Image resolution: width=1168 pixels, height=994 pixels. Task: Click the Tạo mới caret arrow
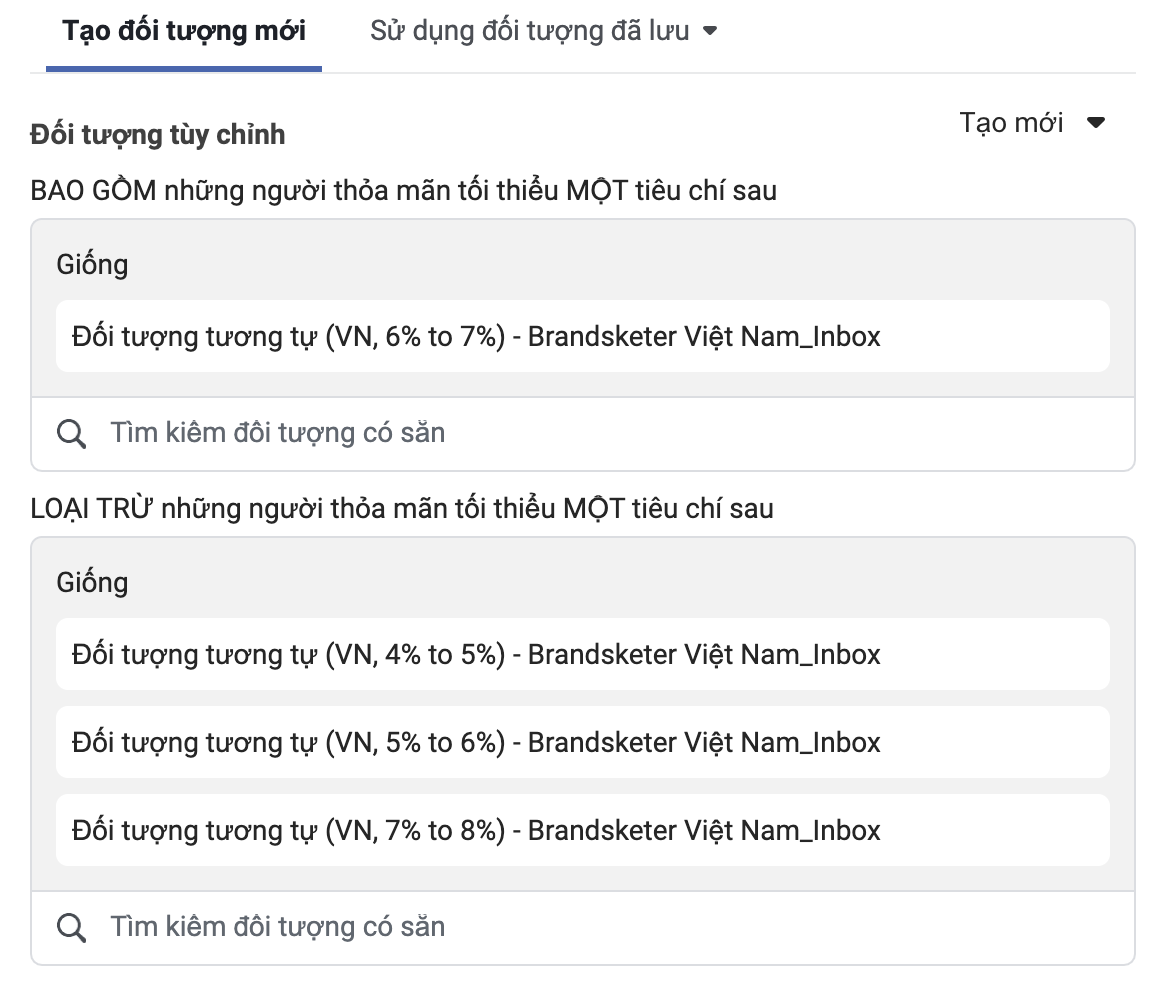click(x=1096, y=123)
